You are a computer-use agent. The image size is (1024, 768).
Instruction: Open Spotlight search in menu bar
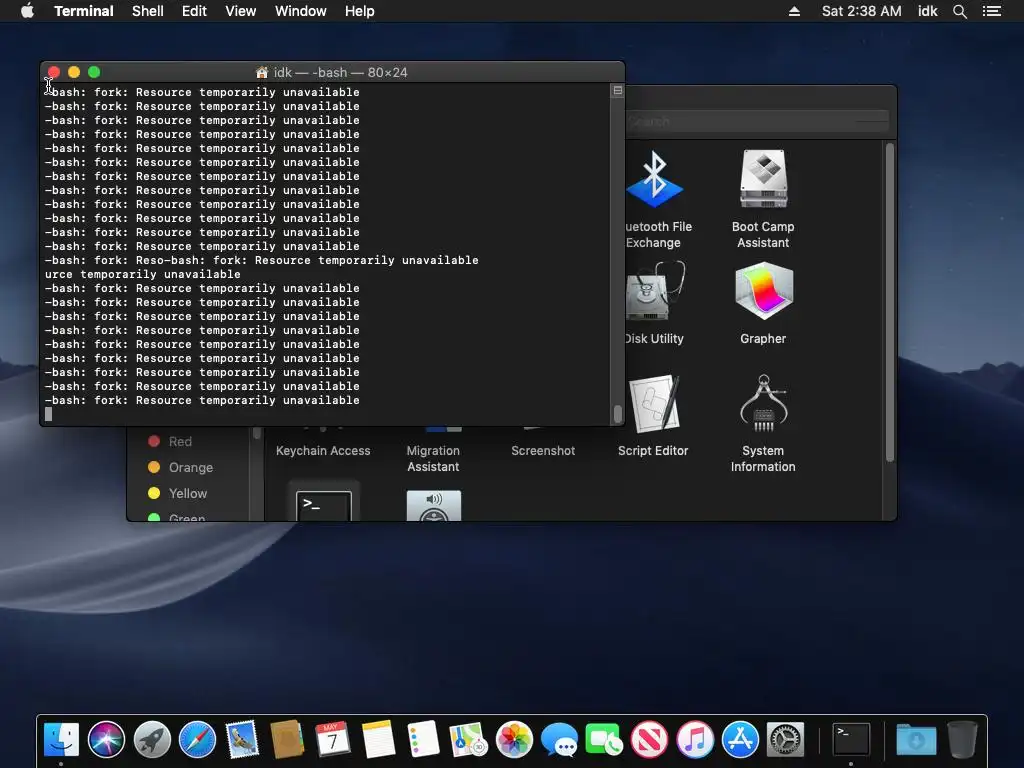tap(959, 11)
